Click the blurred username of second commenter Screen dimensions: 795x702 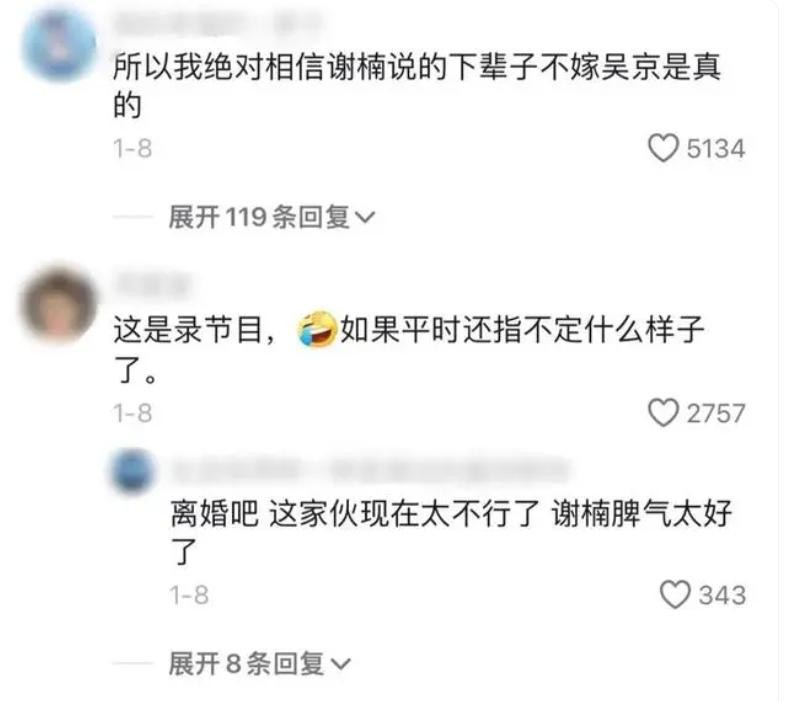152,284
